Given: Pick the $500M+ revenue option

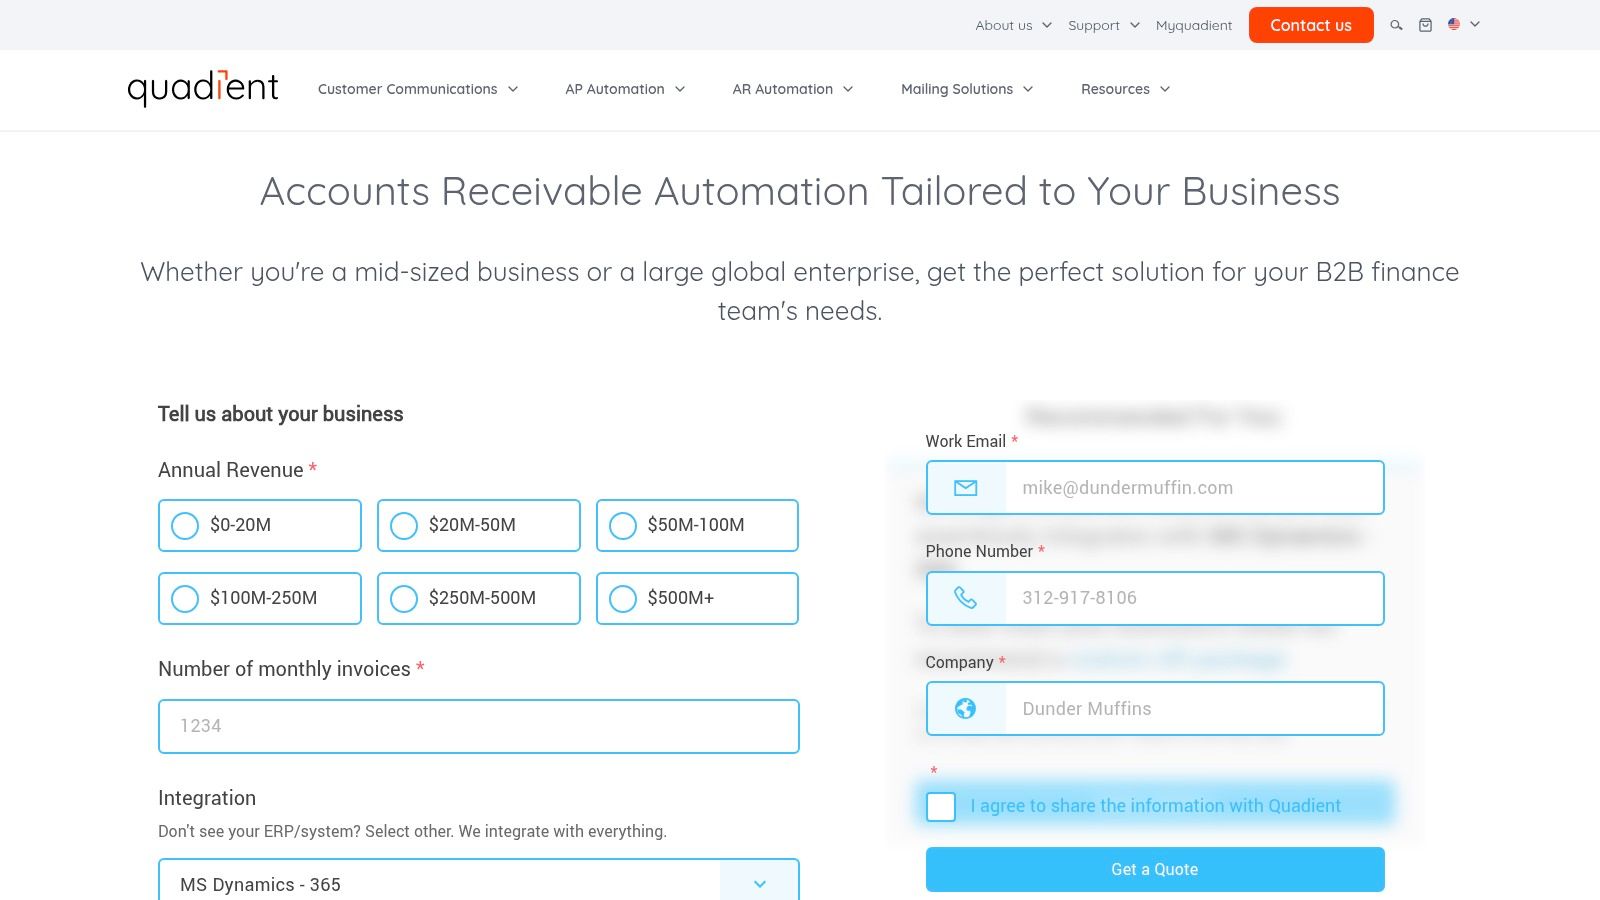Looking at the screenshot, I should pos(697,598).
